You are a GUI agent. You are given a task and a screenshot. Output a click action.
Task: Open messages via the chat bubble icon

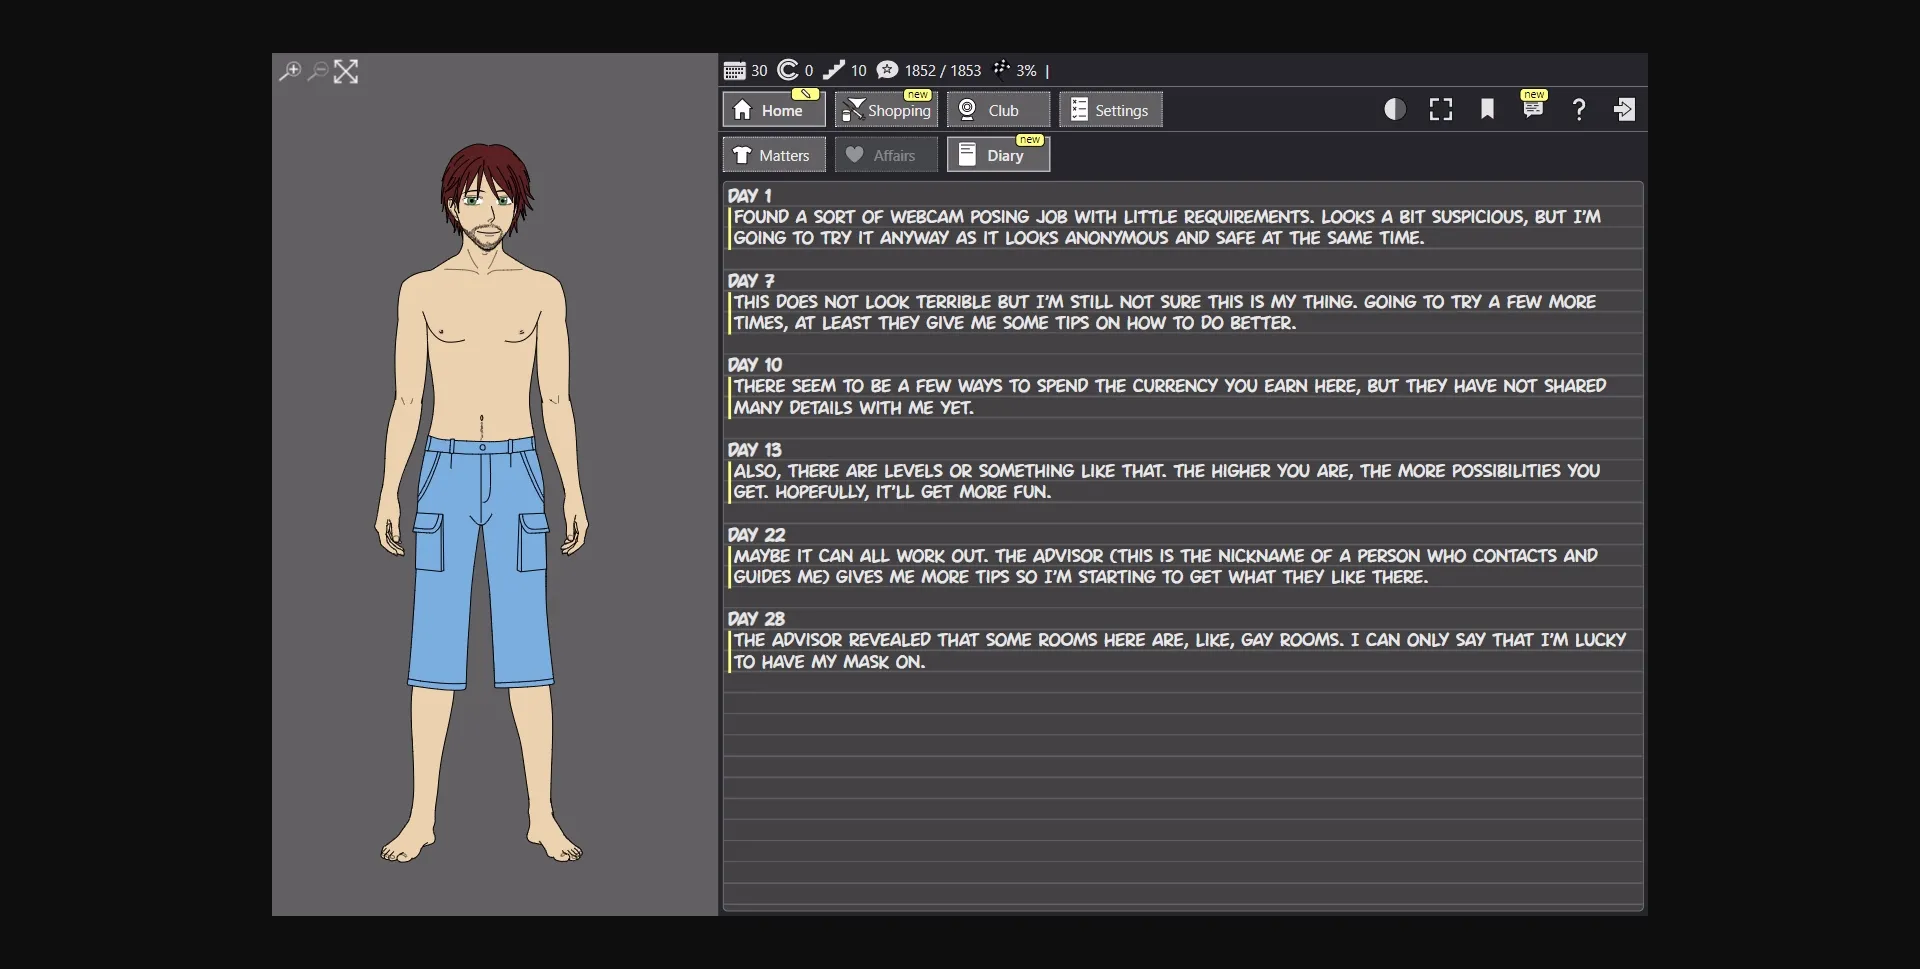coord(1533,110)
